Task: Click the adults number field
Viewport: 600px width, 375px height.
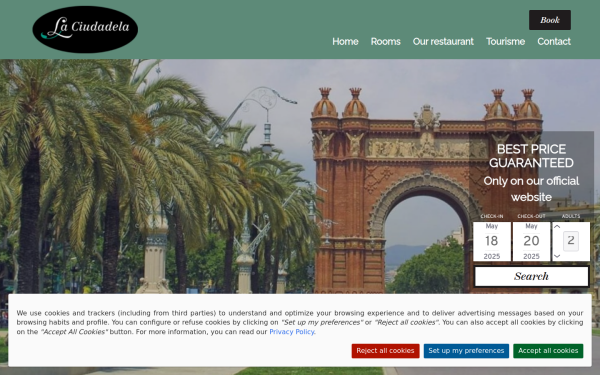Action: tap(571, 241)
